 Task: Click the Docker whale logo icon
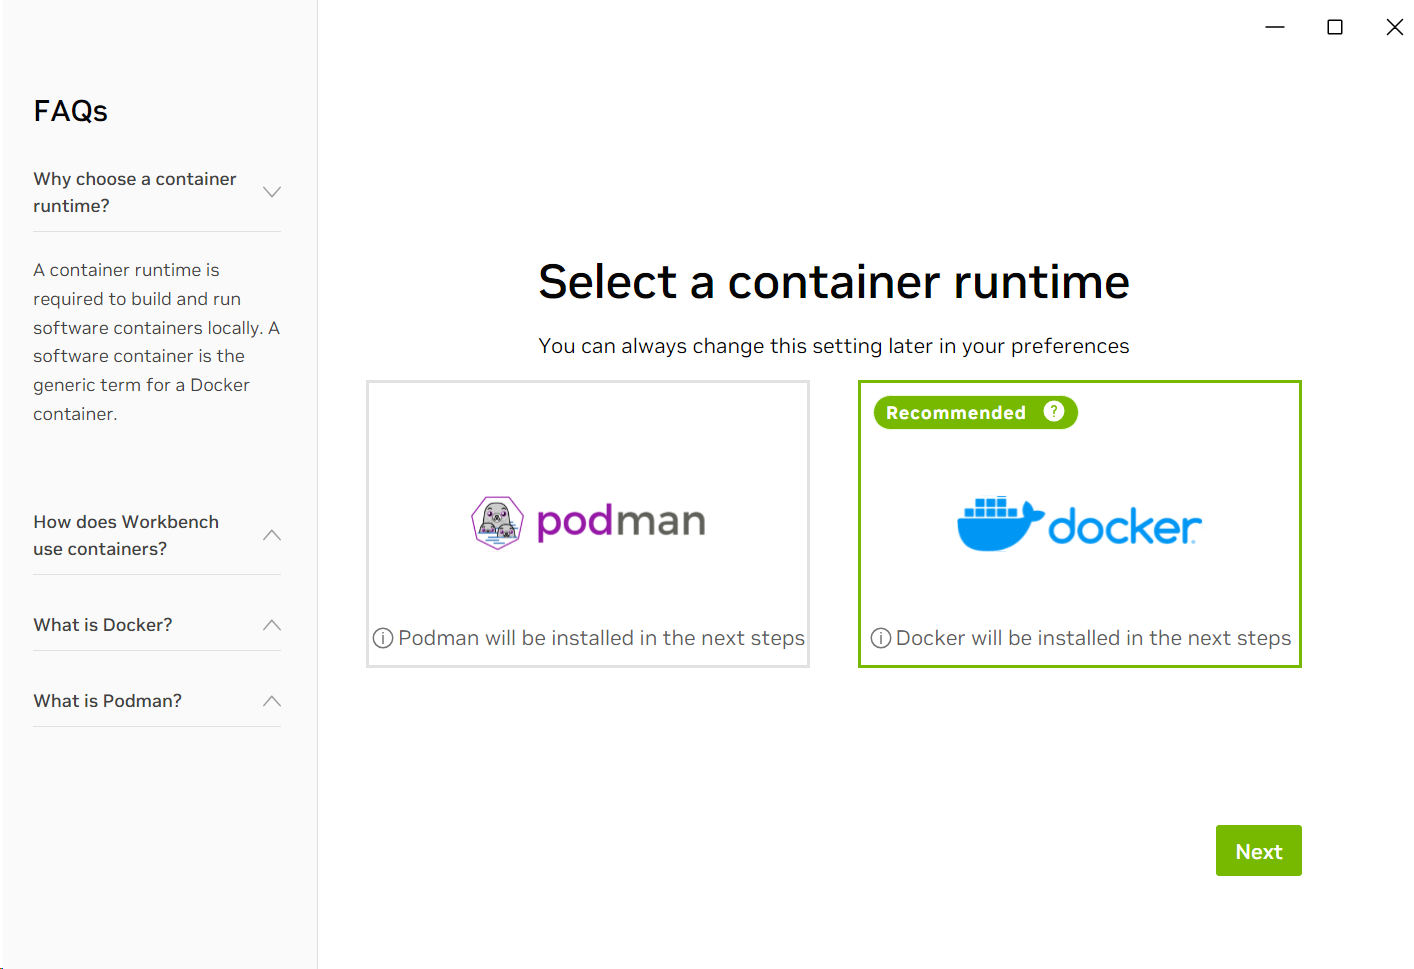tap(1000, 524)
